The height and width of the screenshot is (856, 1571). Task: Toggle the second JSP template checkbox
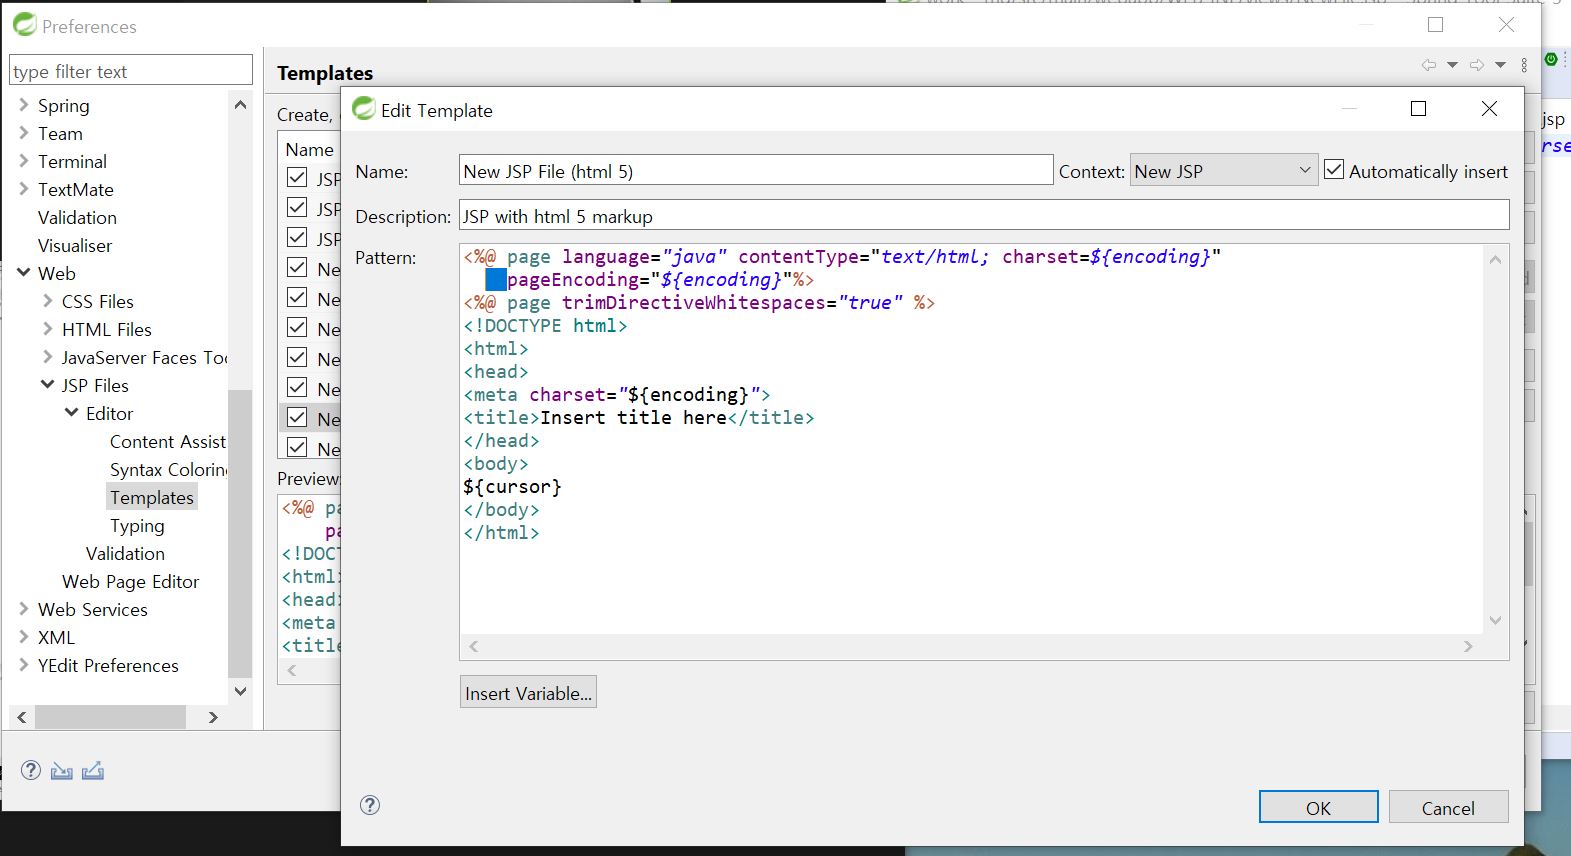click(x=297, y=207)
